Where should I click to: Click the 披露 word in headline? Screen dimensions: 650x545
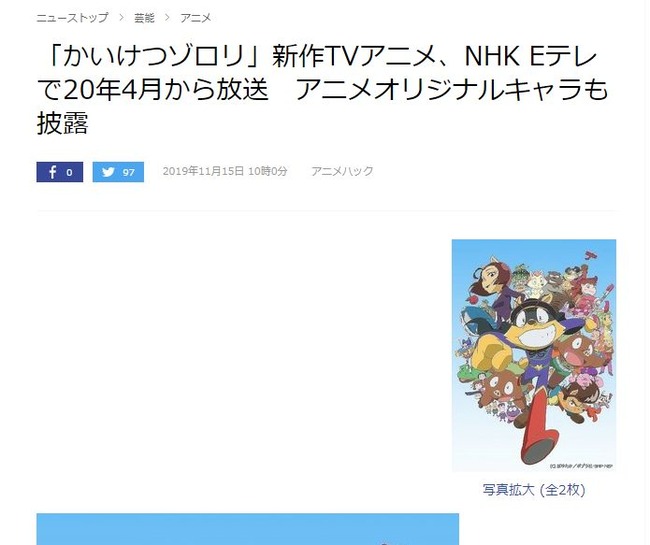pyautogui.click(x=63, y=123)
